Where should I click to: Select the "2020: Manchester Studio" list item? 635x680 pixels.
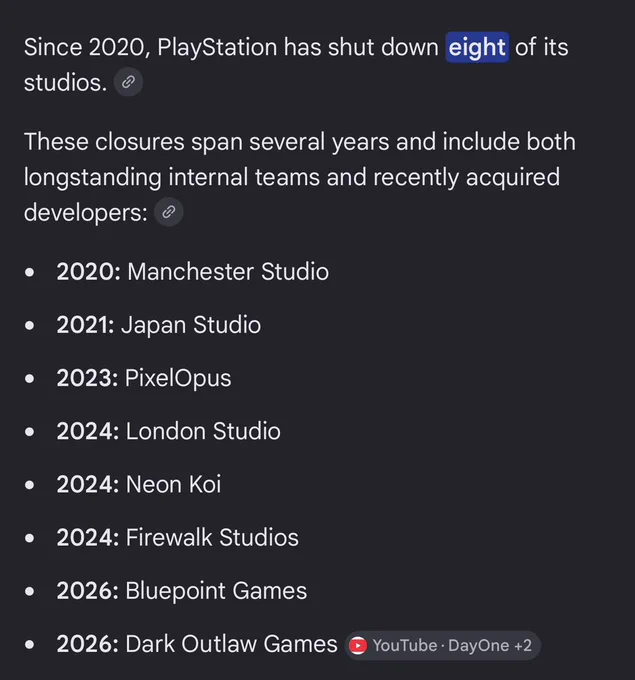(193, 272)
